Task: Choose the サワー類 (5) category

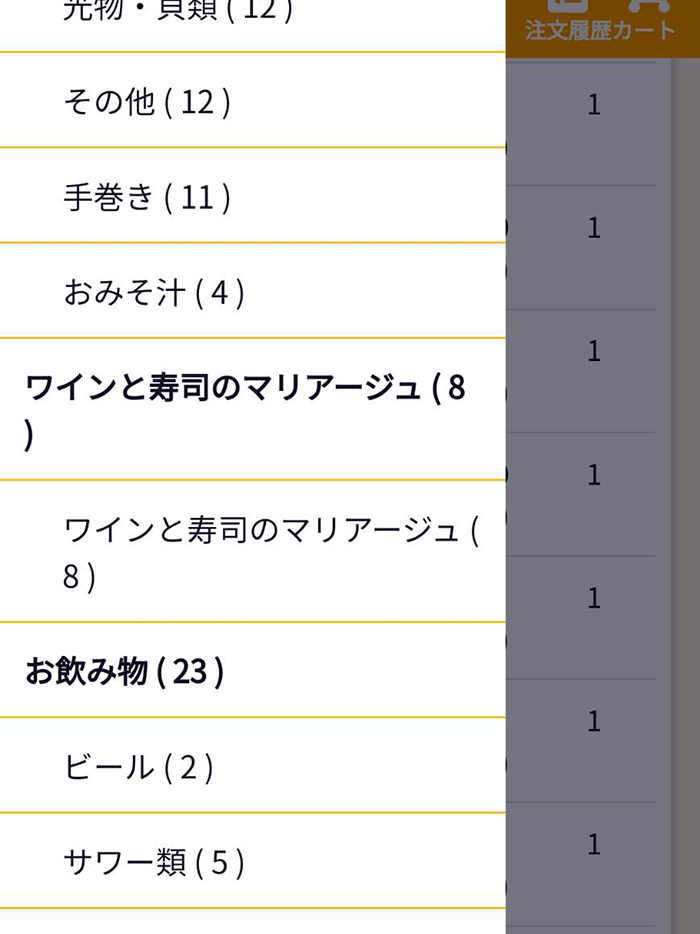Action: (x=153, y=862)
